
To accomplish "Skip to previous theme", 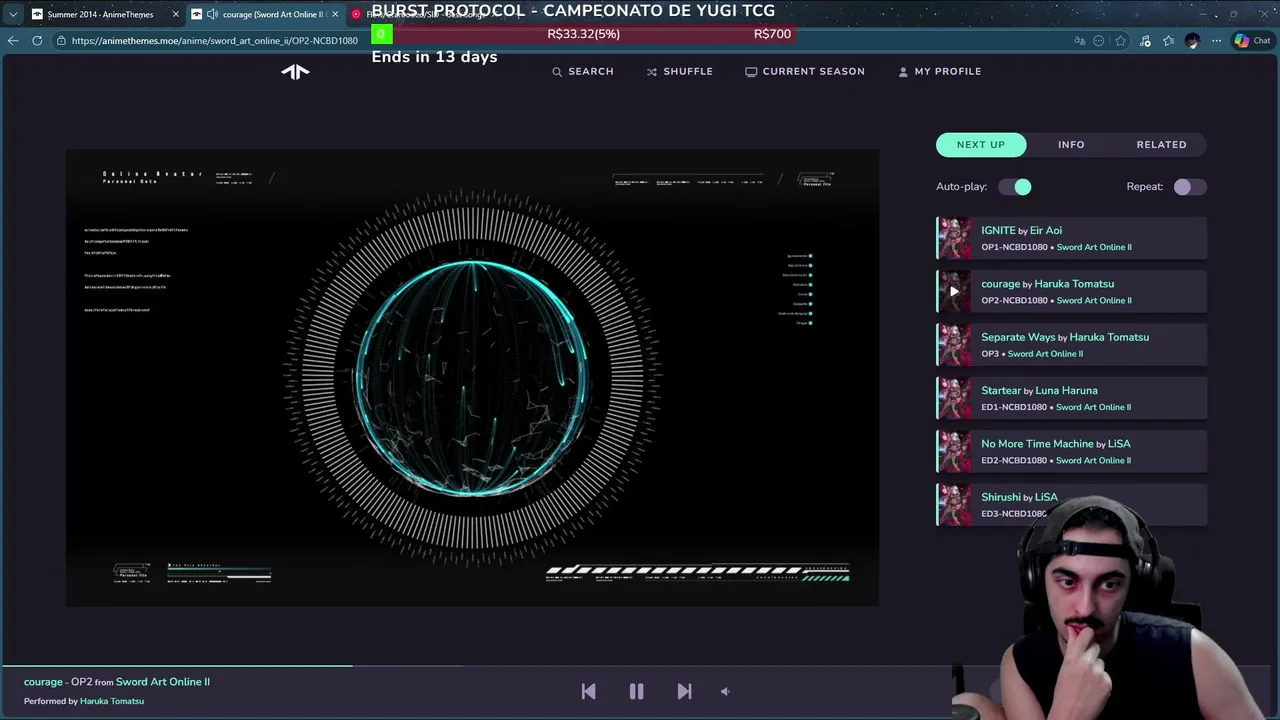I will (x=588, y=691).
